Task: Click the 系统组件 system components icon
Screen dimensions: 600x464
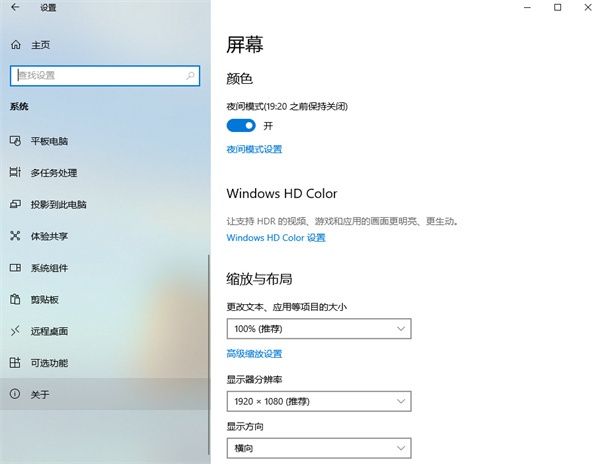Action: coord(15,268)
